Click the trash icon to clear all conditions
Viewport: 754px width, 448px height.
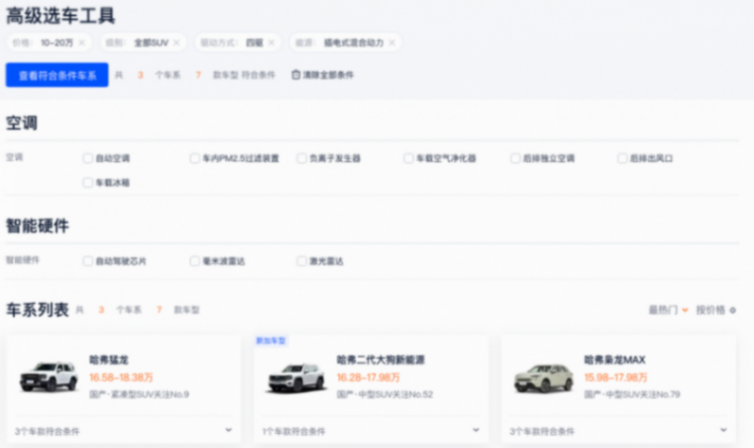296,75
